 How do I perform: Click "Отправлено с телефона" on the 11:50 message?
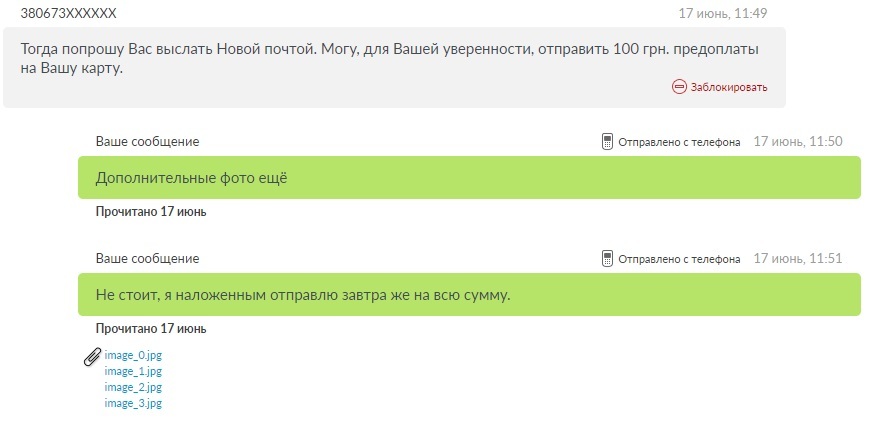679,142
